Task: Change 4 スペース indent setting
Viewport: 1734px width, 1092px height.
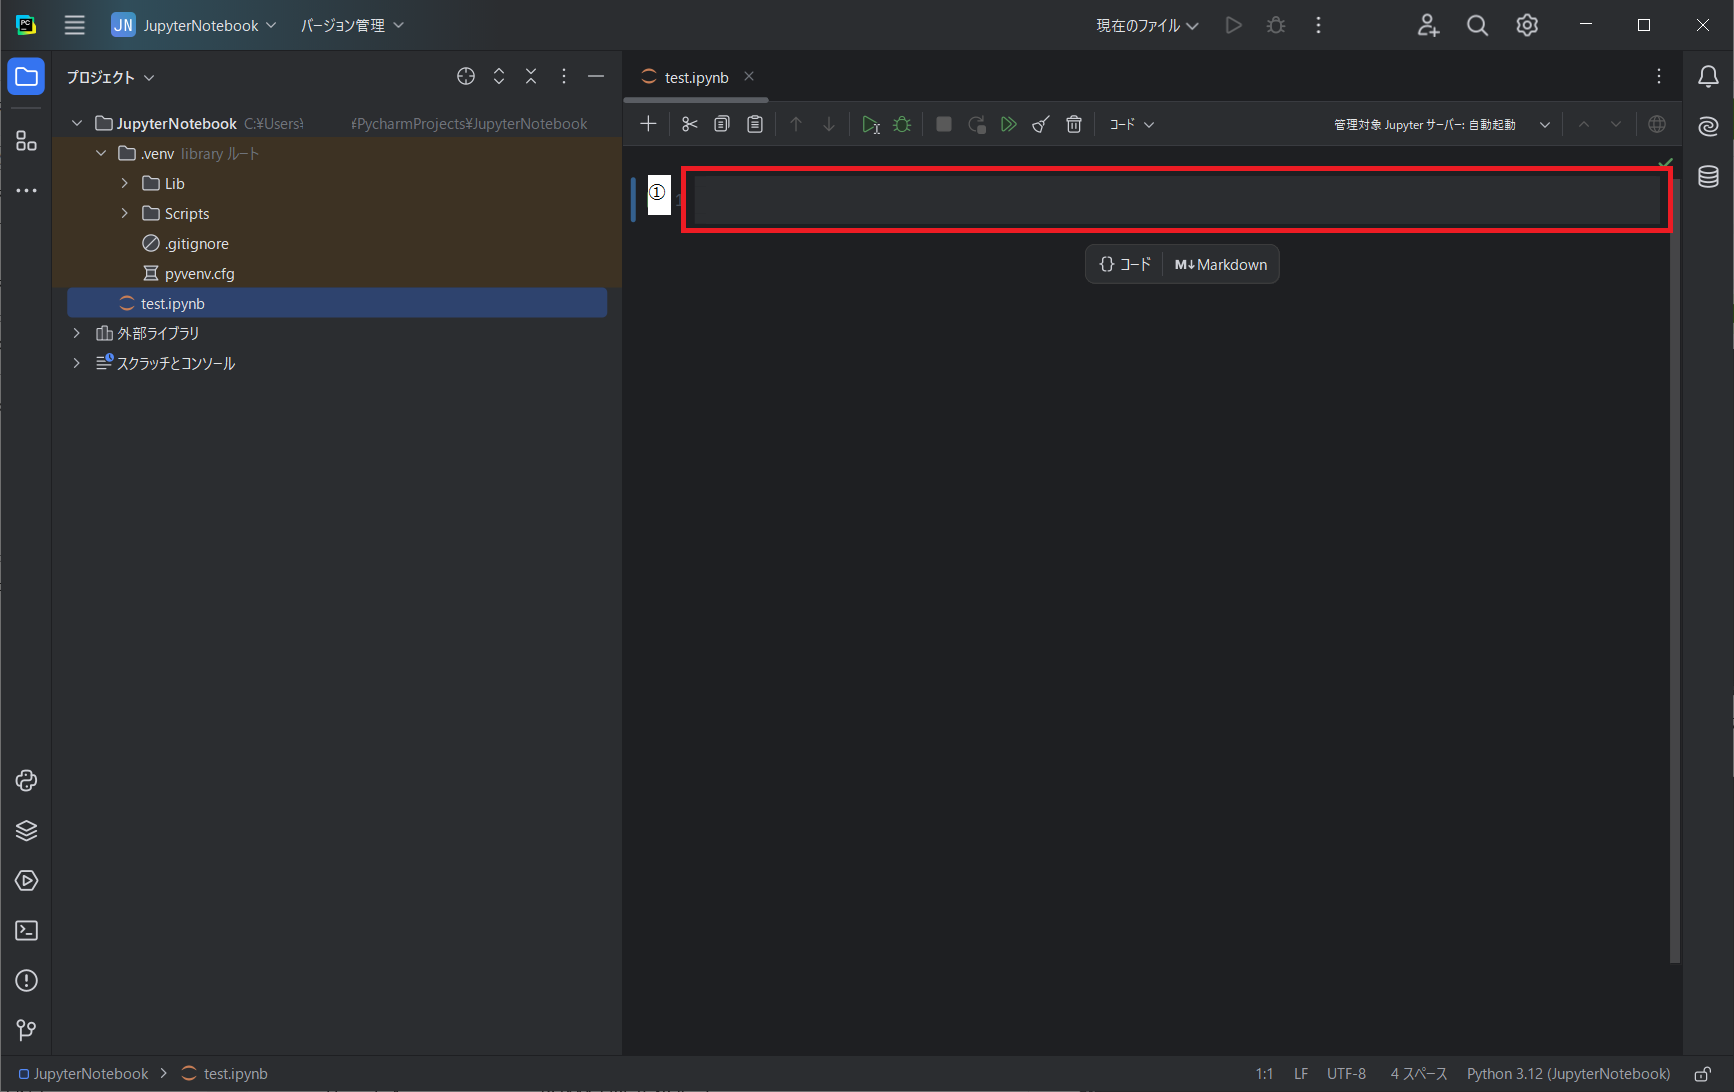Action: (1418, 1074)
